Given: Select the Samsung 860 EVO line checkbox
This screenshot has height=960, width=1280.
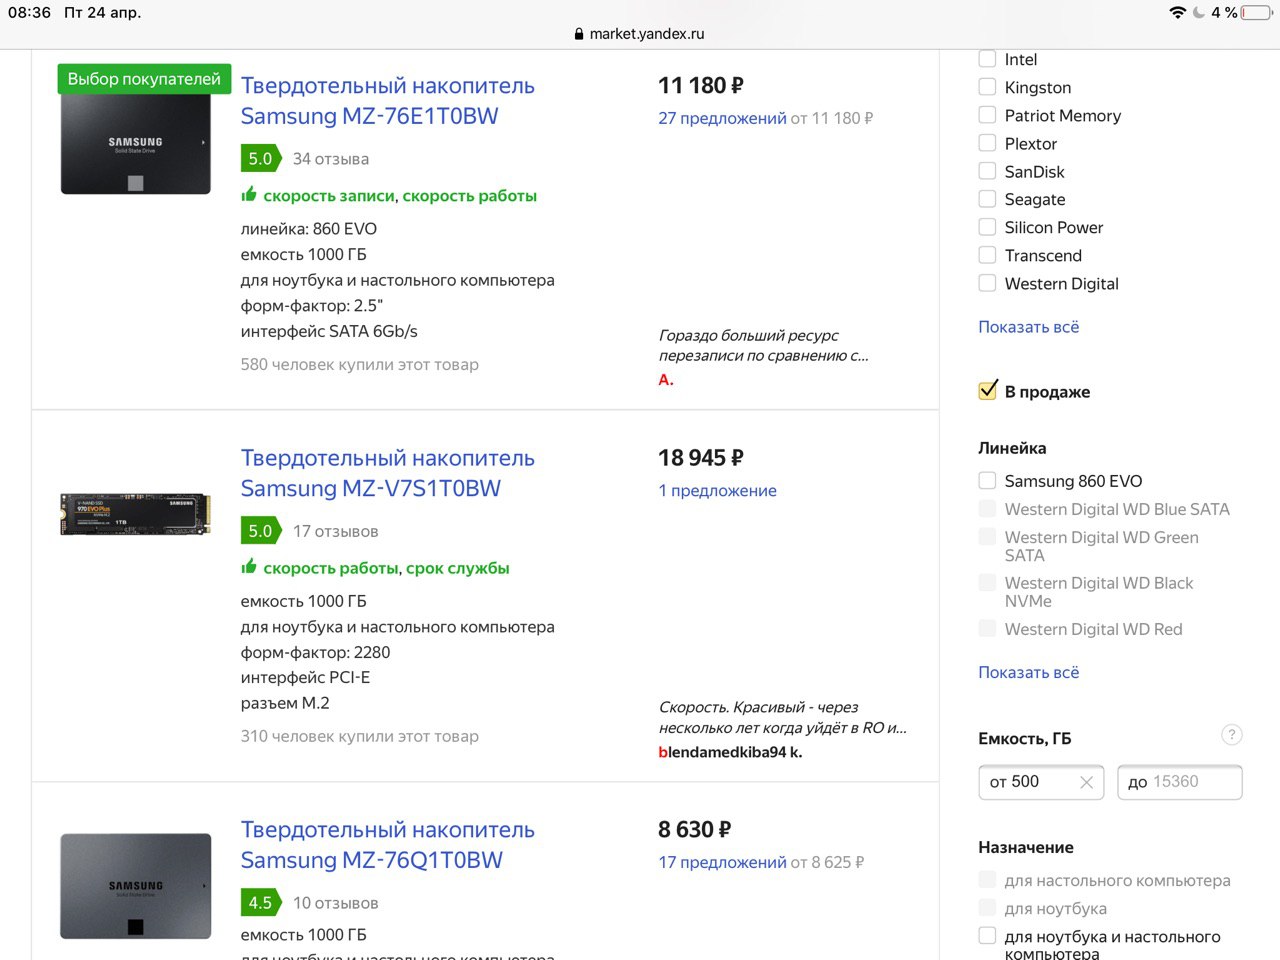Looking at the screenshot, I should pyautogui.click(x=987, y=481).
